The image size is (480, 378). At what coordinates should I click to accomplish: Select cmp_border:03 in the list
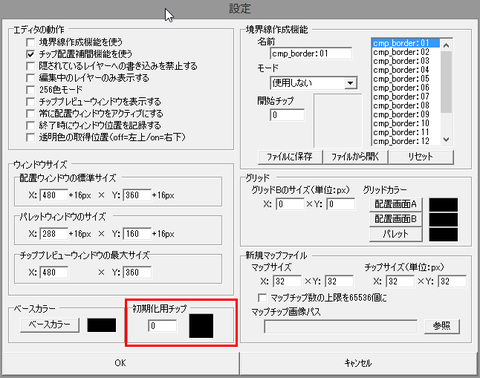406,61
